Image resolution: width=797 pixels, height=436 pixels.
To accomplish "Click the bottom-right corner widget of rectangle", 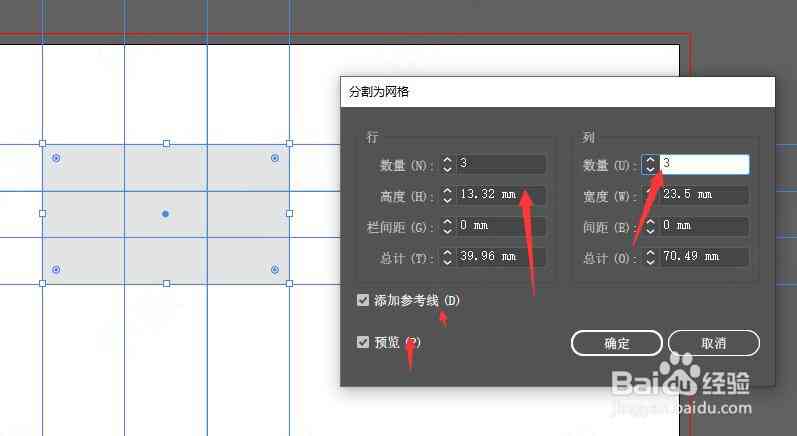I will pos(274,269).
